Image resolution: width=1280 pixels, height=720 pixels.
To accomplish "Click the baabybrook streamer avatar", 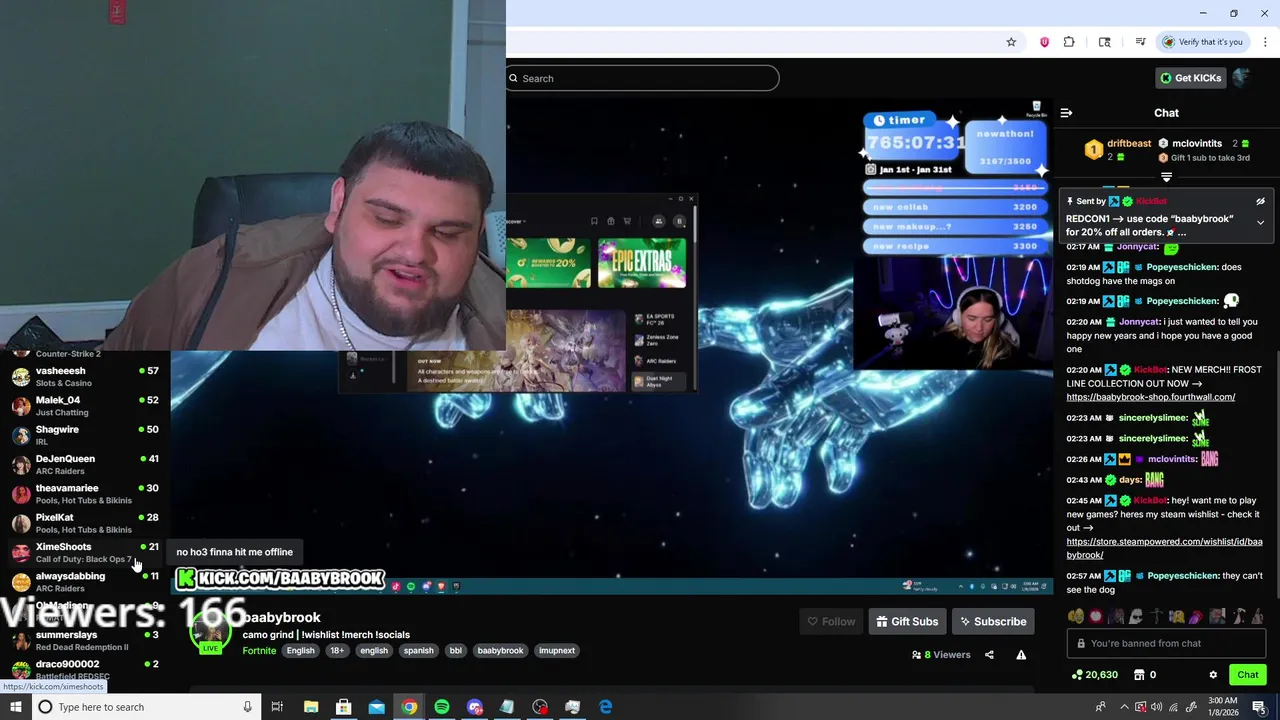I will coord(211,631).
